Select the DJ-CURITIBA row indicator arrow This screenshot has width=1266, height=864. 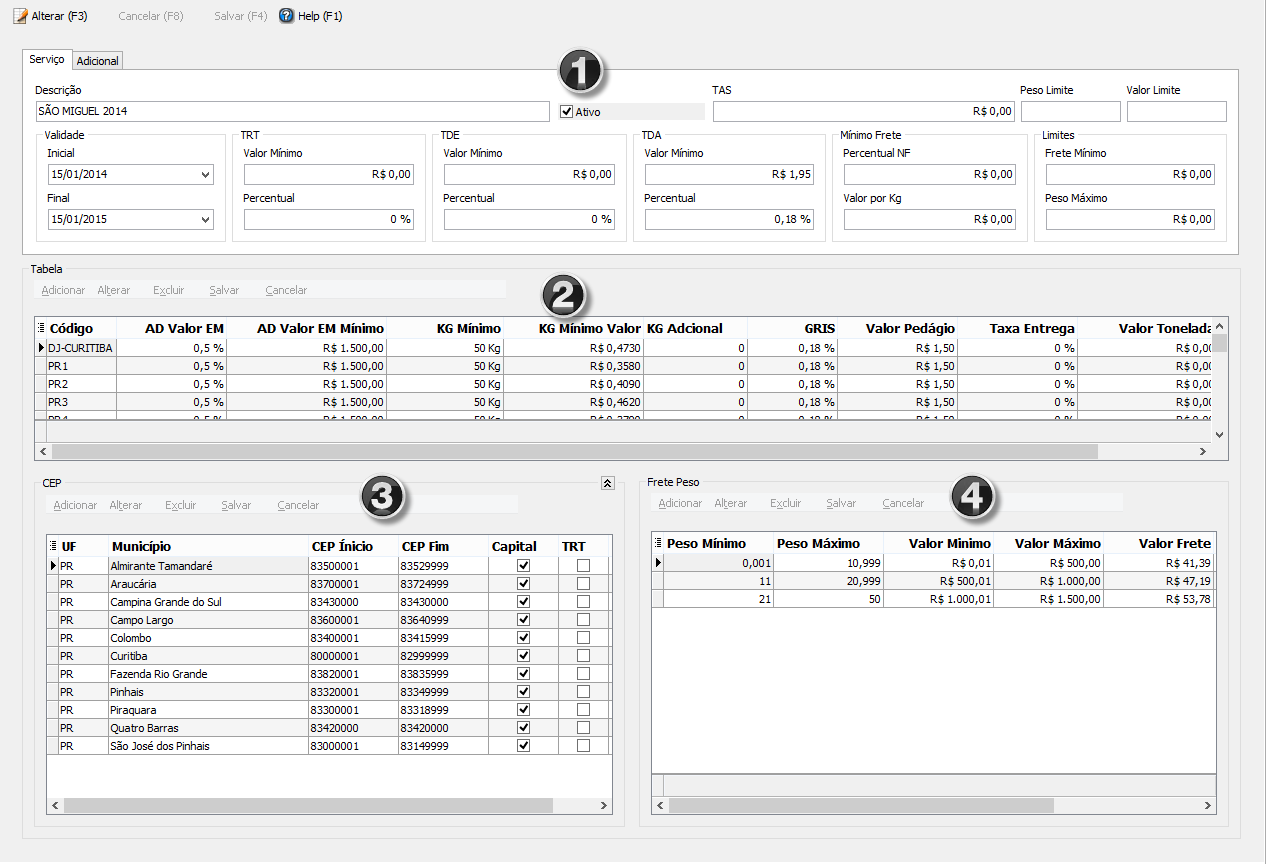pyautogui.click(x=41, y=347)
